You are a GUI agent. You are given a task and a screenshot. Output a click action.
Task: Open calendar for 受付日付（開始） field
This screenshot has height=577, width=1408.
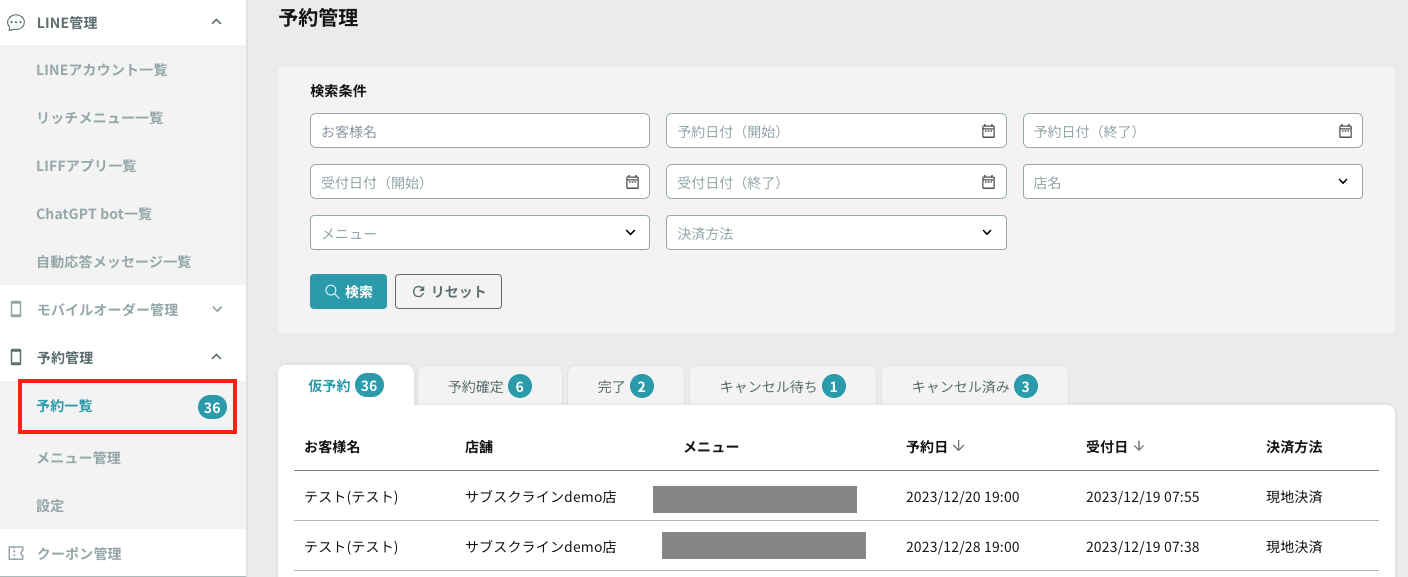coord(632,182)
